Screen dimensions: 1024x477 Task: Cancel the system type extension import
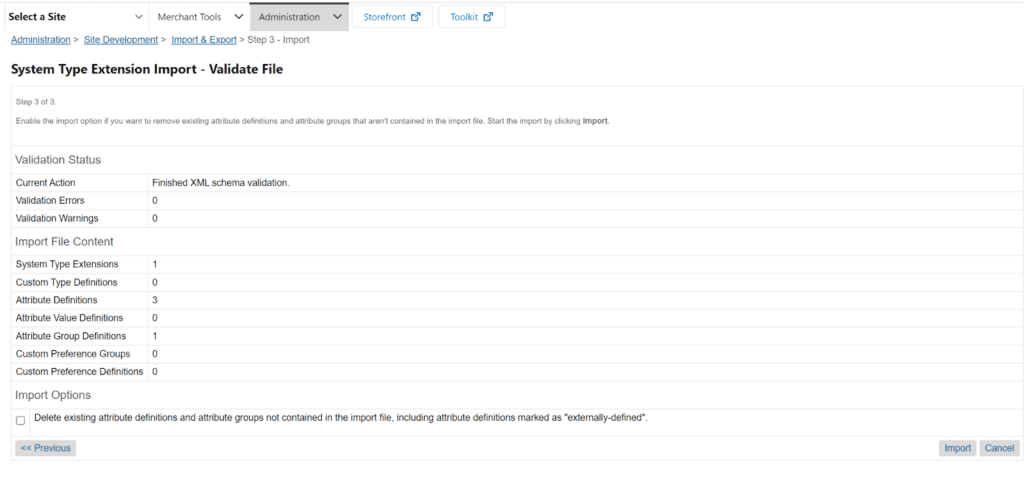(x=999, y=448)
